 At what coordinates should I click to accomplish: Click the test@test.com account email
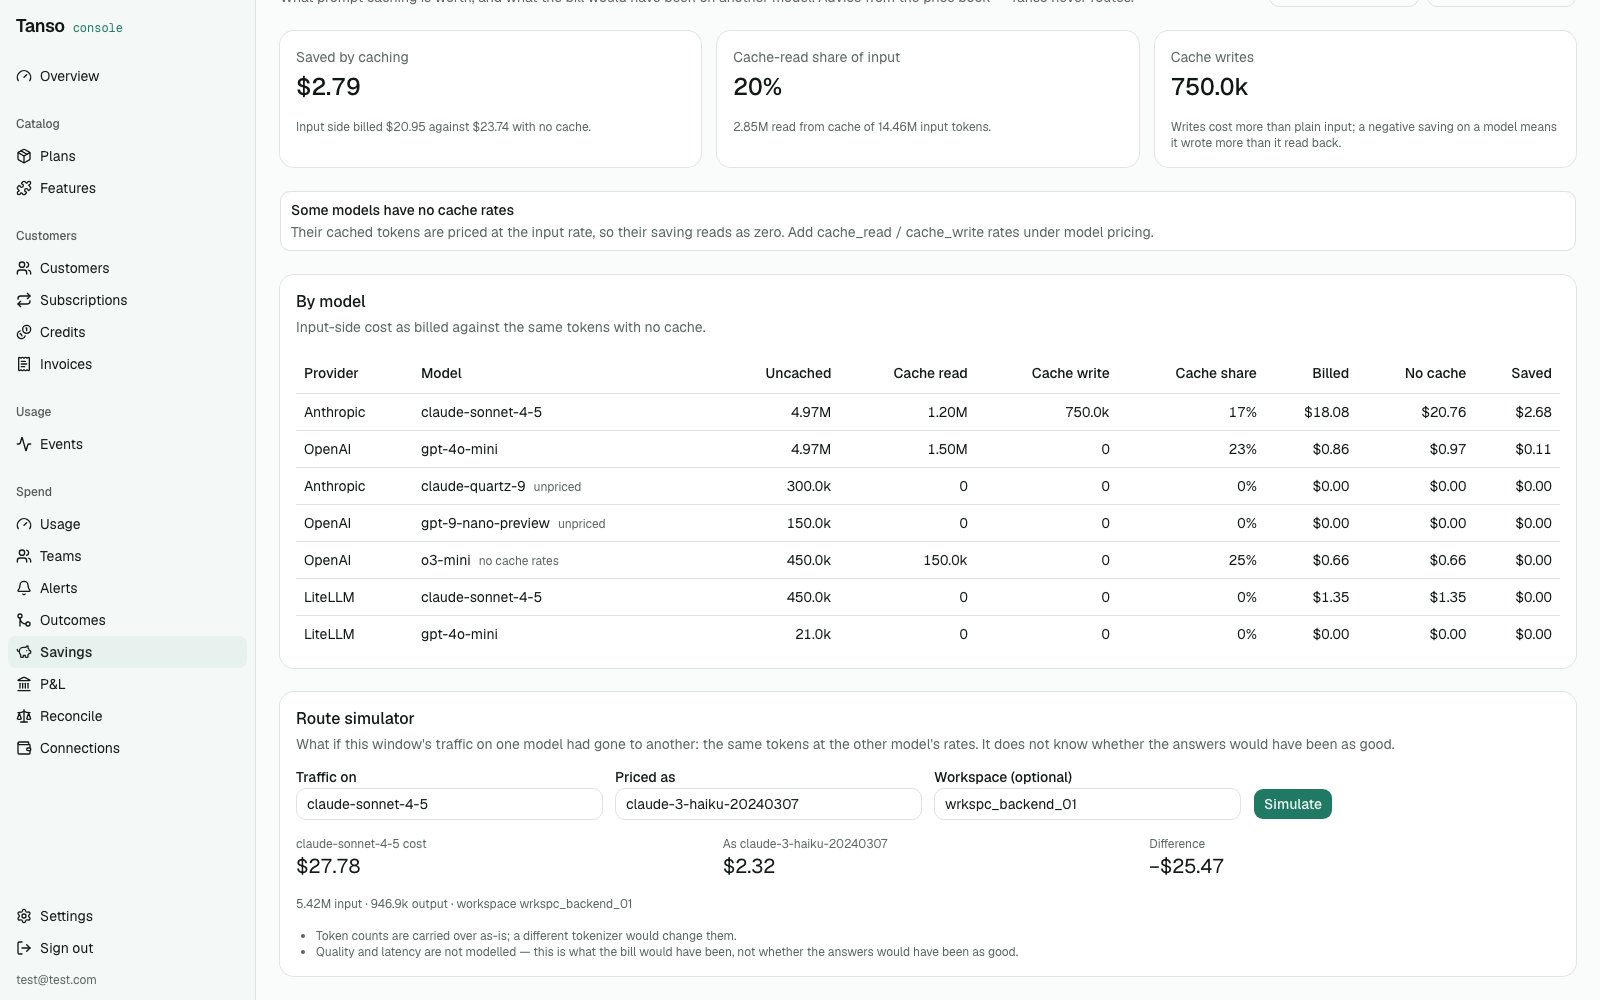coord(56,980)
